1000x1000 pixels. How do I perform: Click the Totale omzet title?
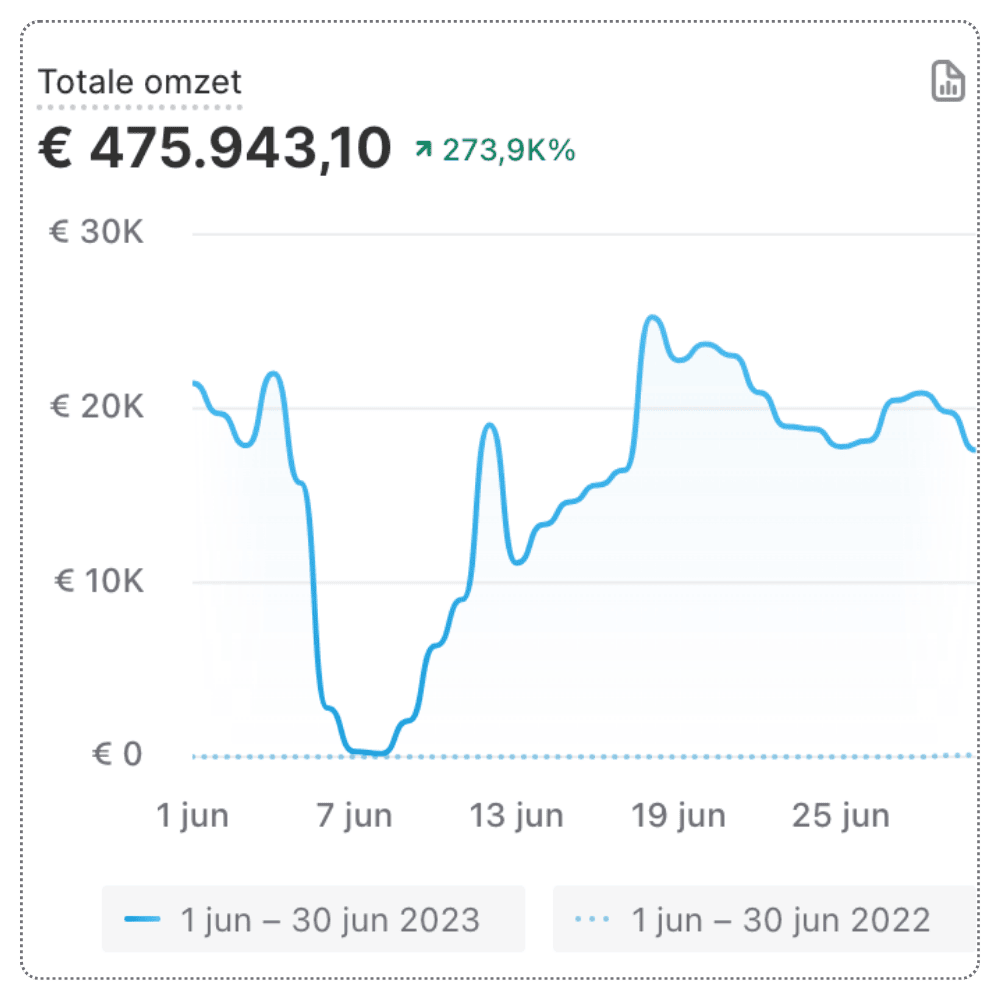140,82
